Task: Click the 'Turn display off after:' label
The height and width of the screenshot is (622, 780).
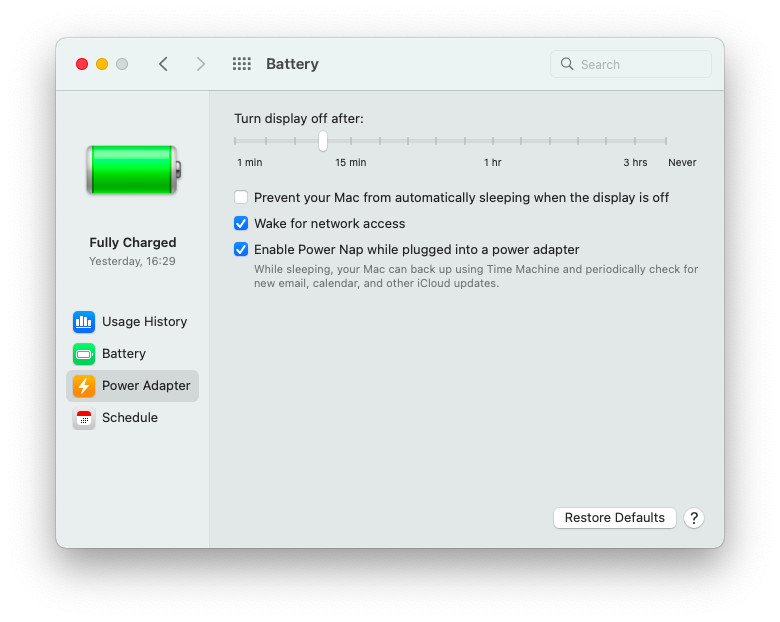Action: click(299, 118)
